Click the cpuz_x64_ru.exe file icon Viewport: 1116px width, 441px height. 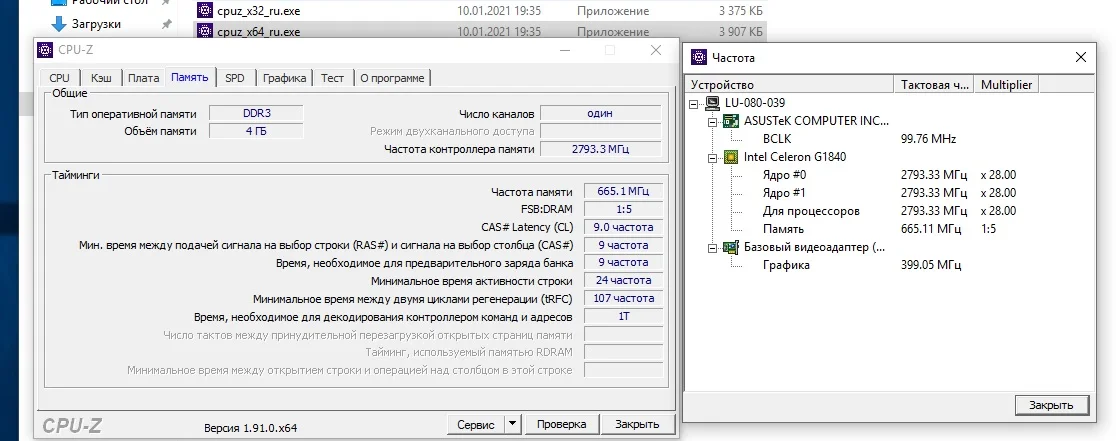tap(205, 31)
